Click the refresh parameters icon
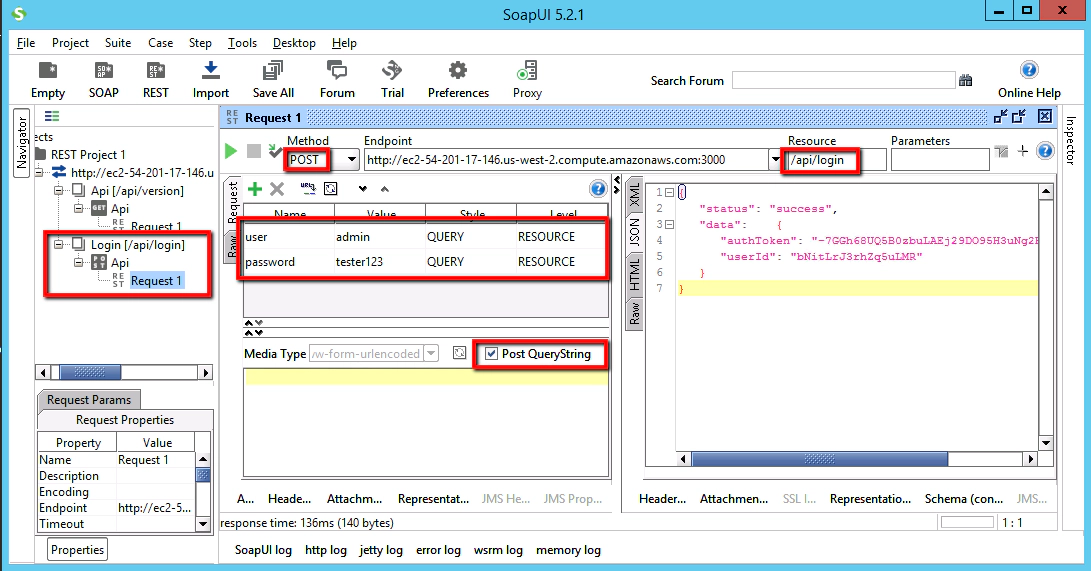Viewport: 1091px width, 571px height. [331, 188]
